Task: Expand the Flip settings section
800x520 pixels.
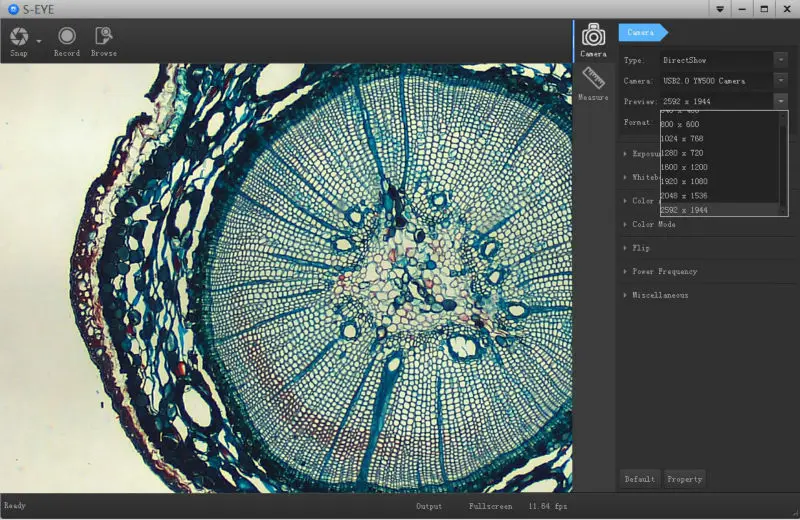Action: pos(641,248)
